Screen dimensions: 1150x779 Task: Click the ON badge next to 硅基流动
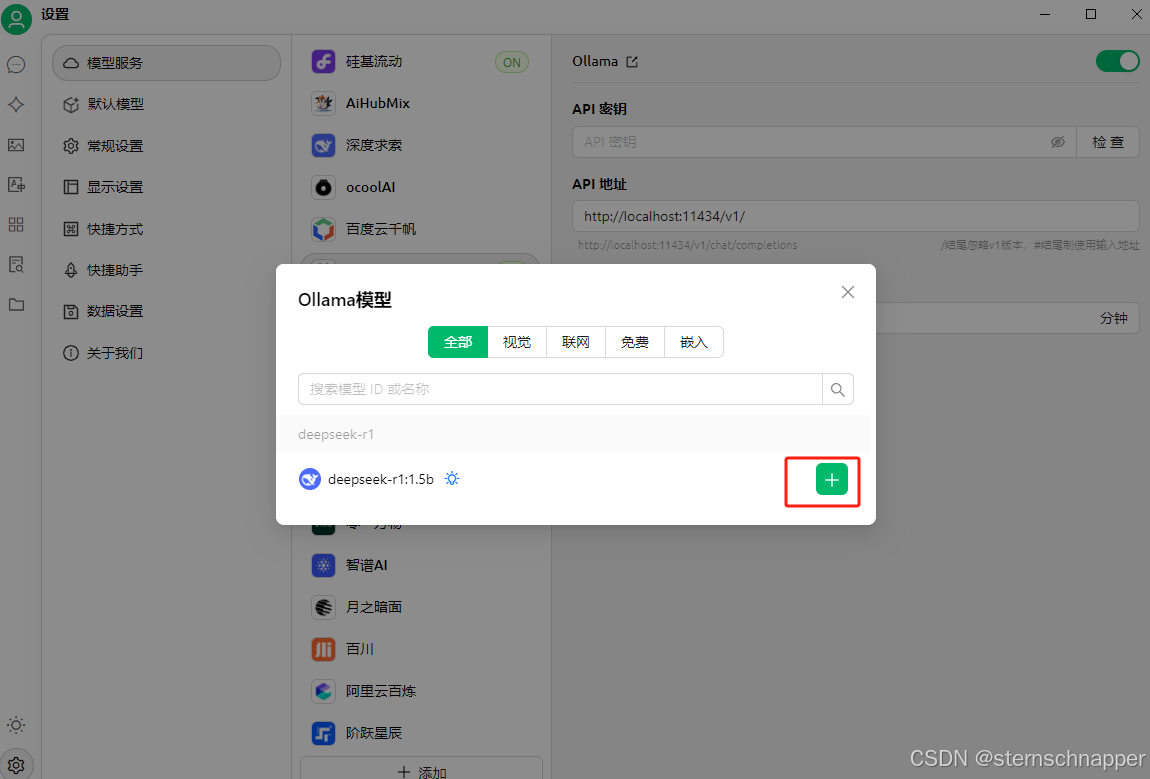tap(512, 62)
